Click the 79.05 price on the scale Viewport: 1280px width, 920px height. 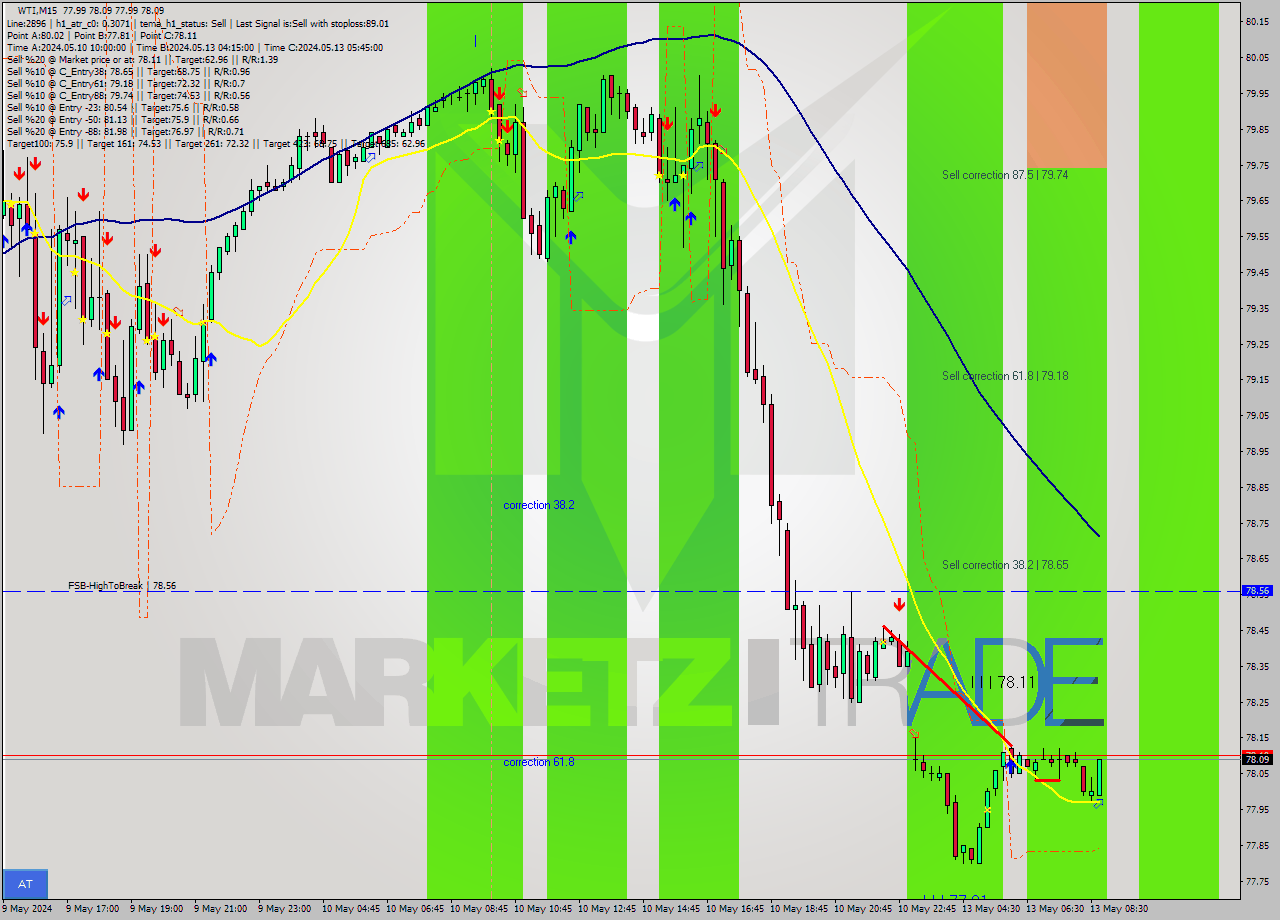point(1257,415)
